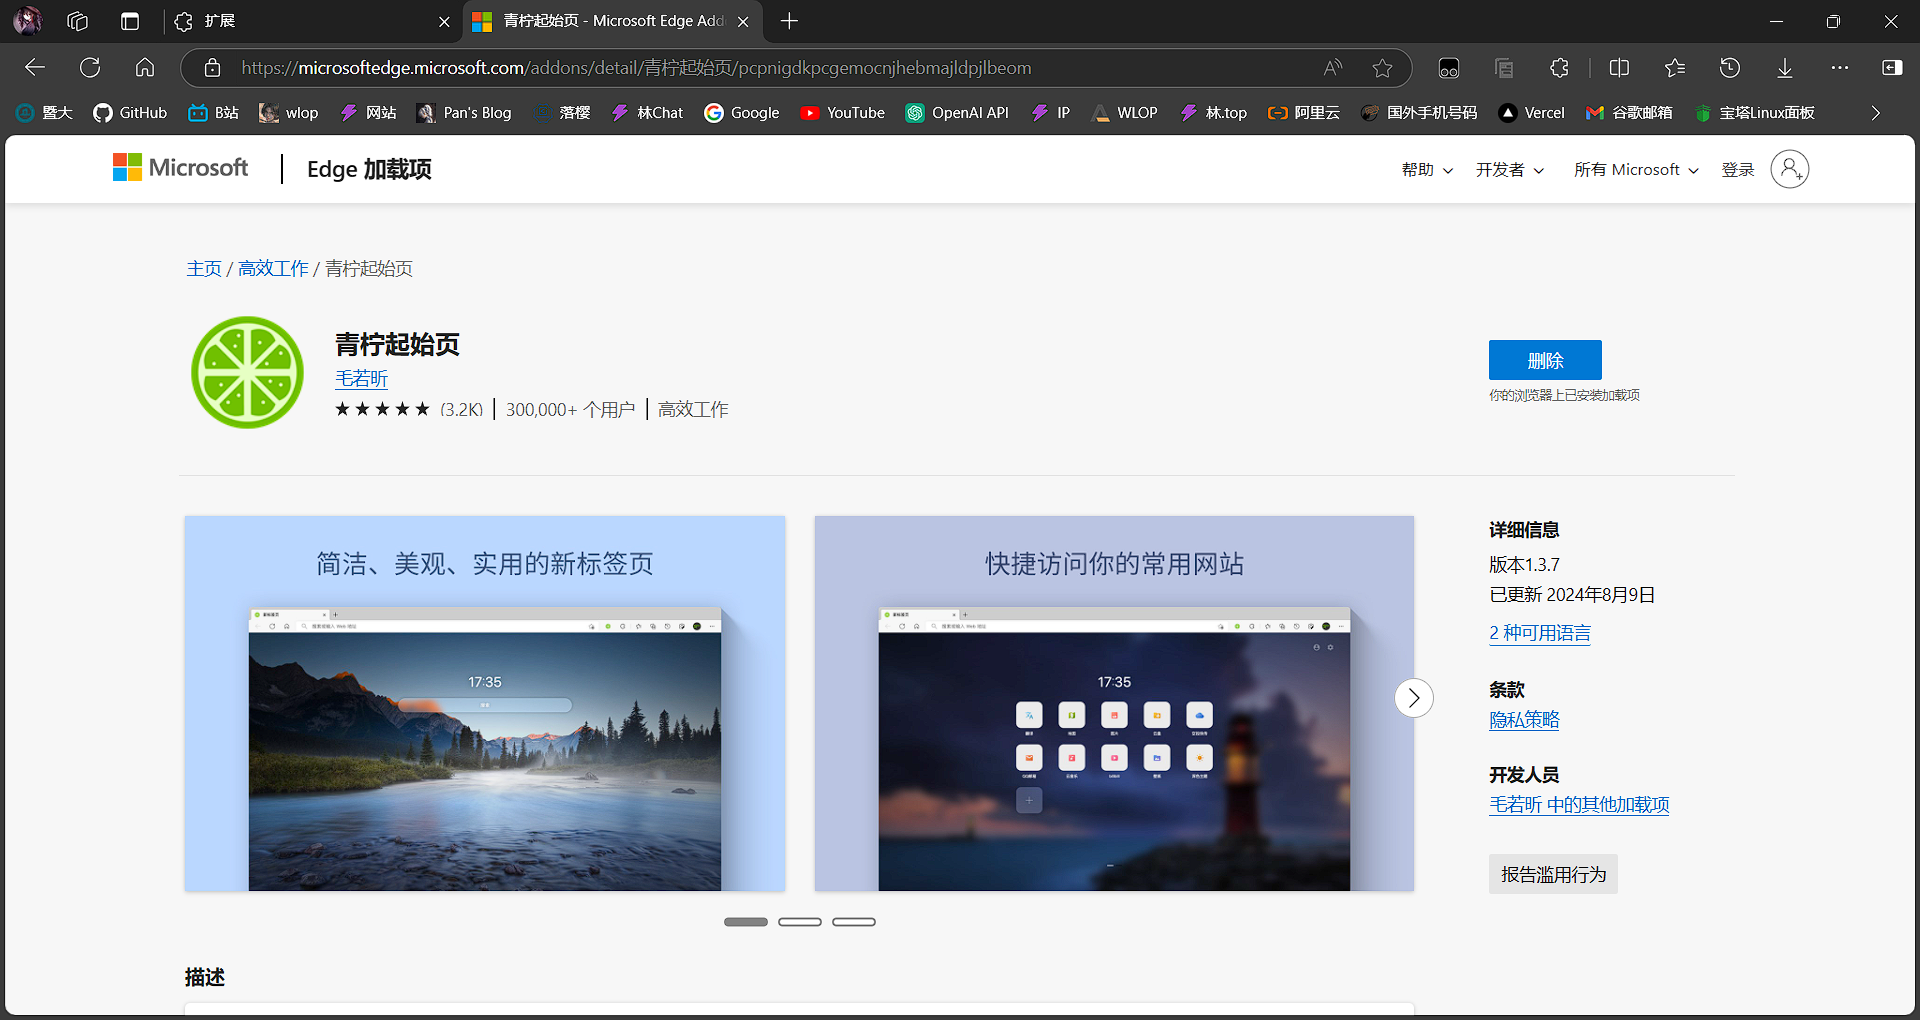Open the downloads panel
This screenshot has width=1920, height=1020.
1785,68
